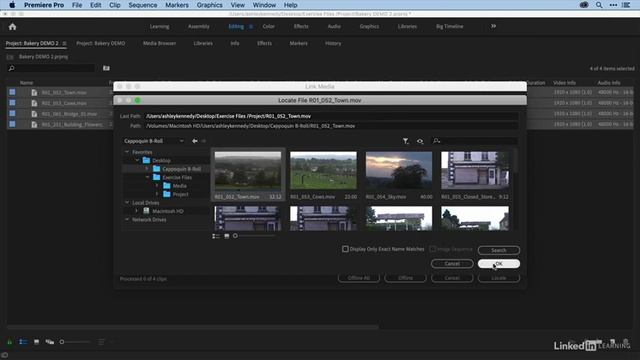
Task: Open the Clip menu
Action: pyautogui.click(x=115, y=5)
